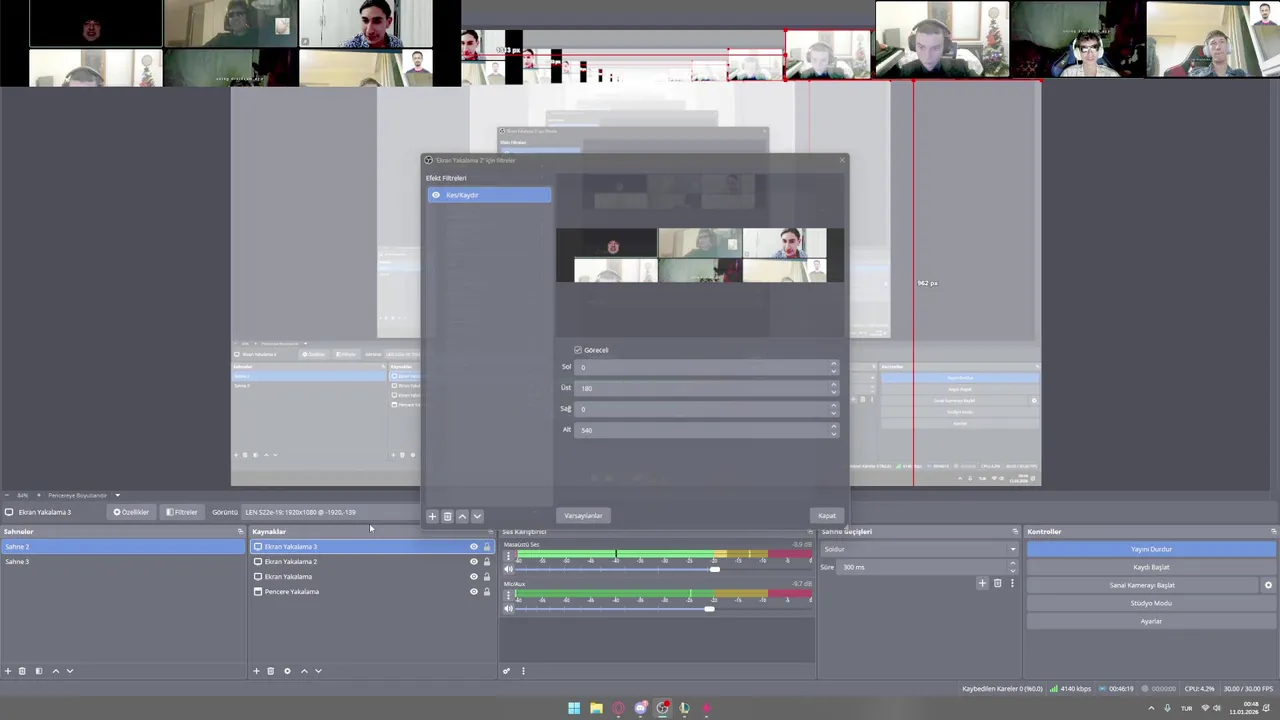Open Ayarlar in the controls panel
Viewport: 1280px width, 720px height.
click(1151, 621)
